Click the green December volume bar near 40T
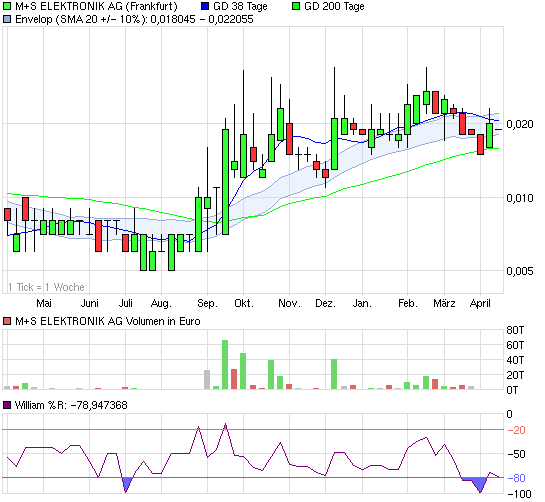The image size is (545, 502). 334,374
